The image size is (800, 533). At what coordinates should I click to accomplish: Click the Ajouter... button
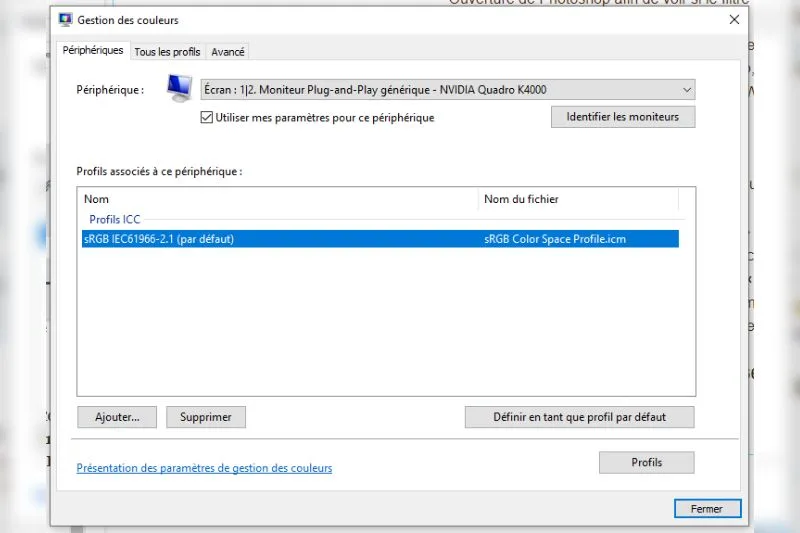click(x=117, y=417)
